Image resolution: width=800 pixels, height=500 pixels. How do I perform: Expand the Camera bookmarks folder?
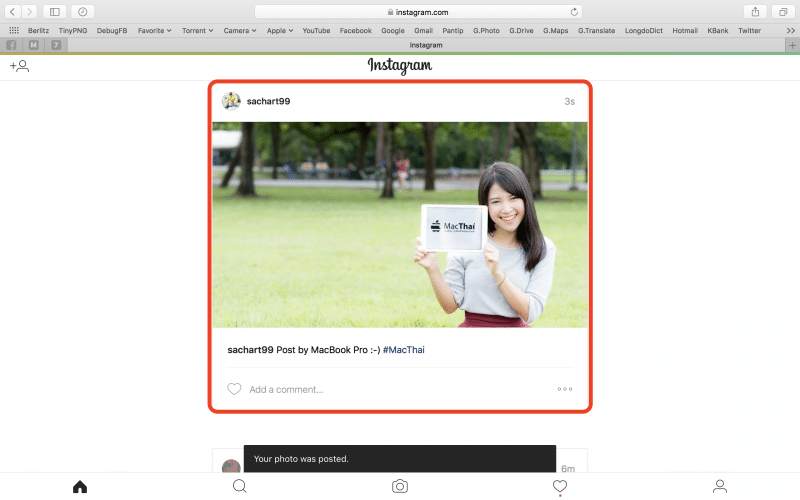click(x=240, y=31)
